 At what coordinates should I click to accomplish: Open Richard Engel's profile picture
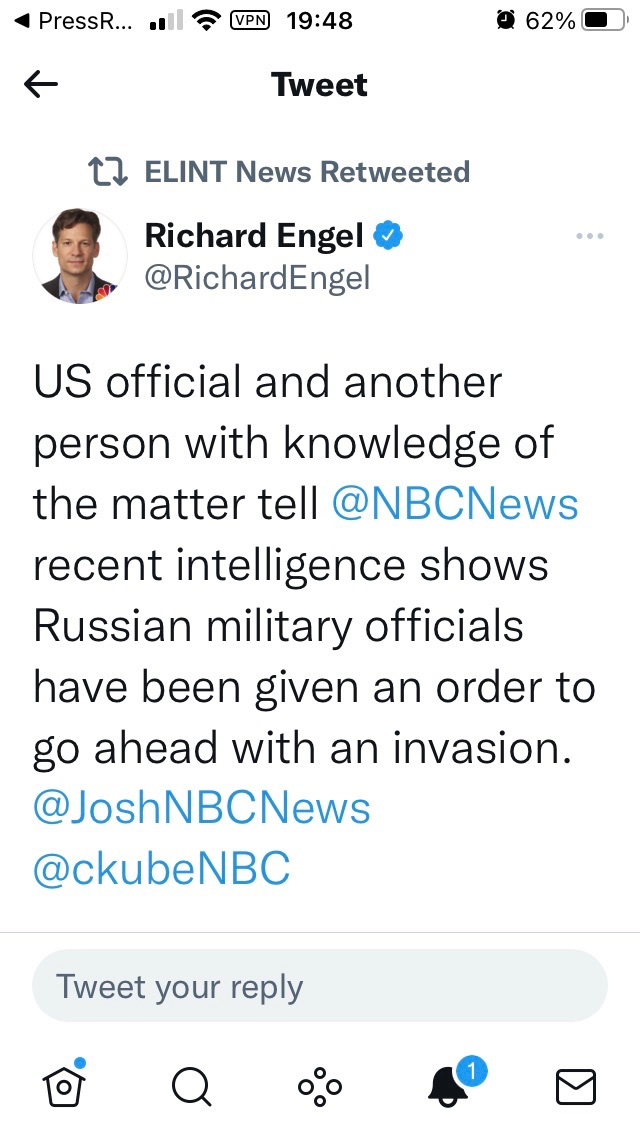[80, 257]
